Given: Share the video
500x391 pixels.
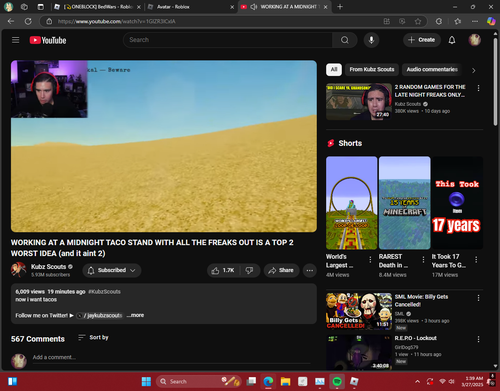Looking at the screenshot, I should pos(281,270).
